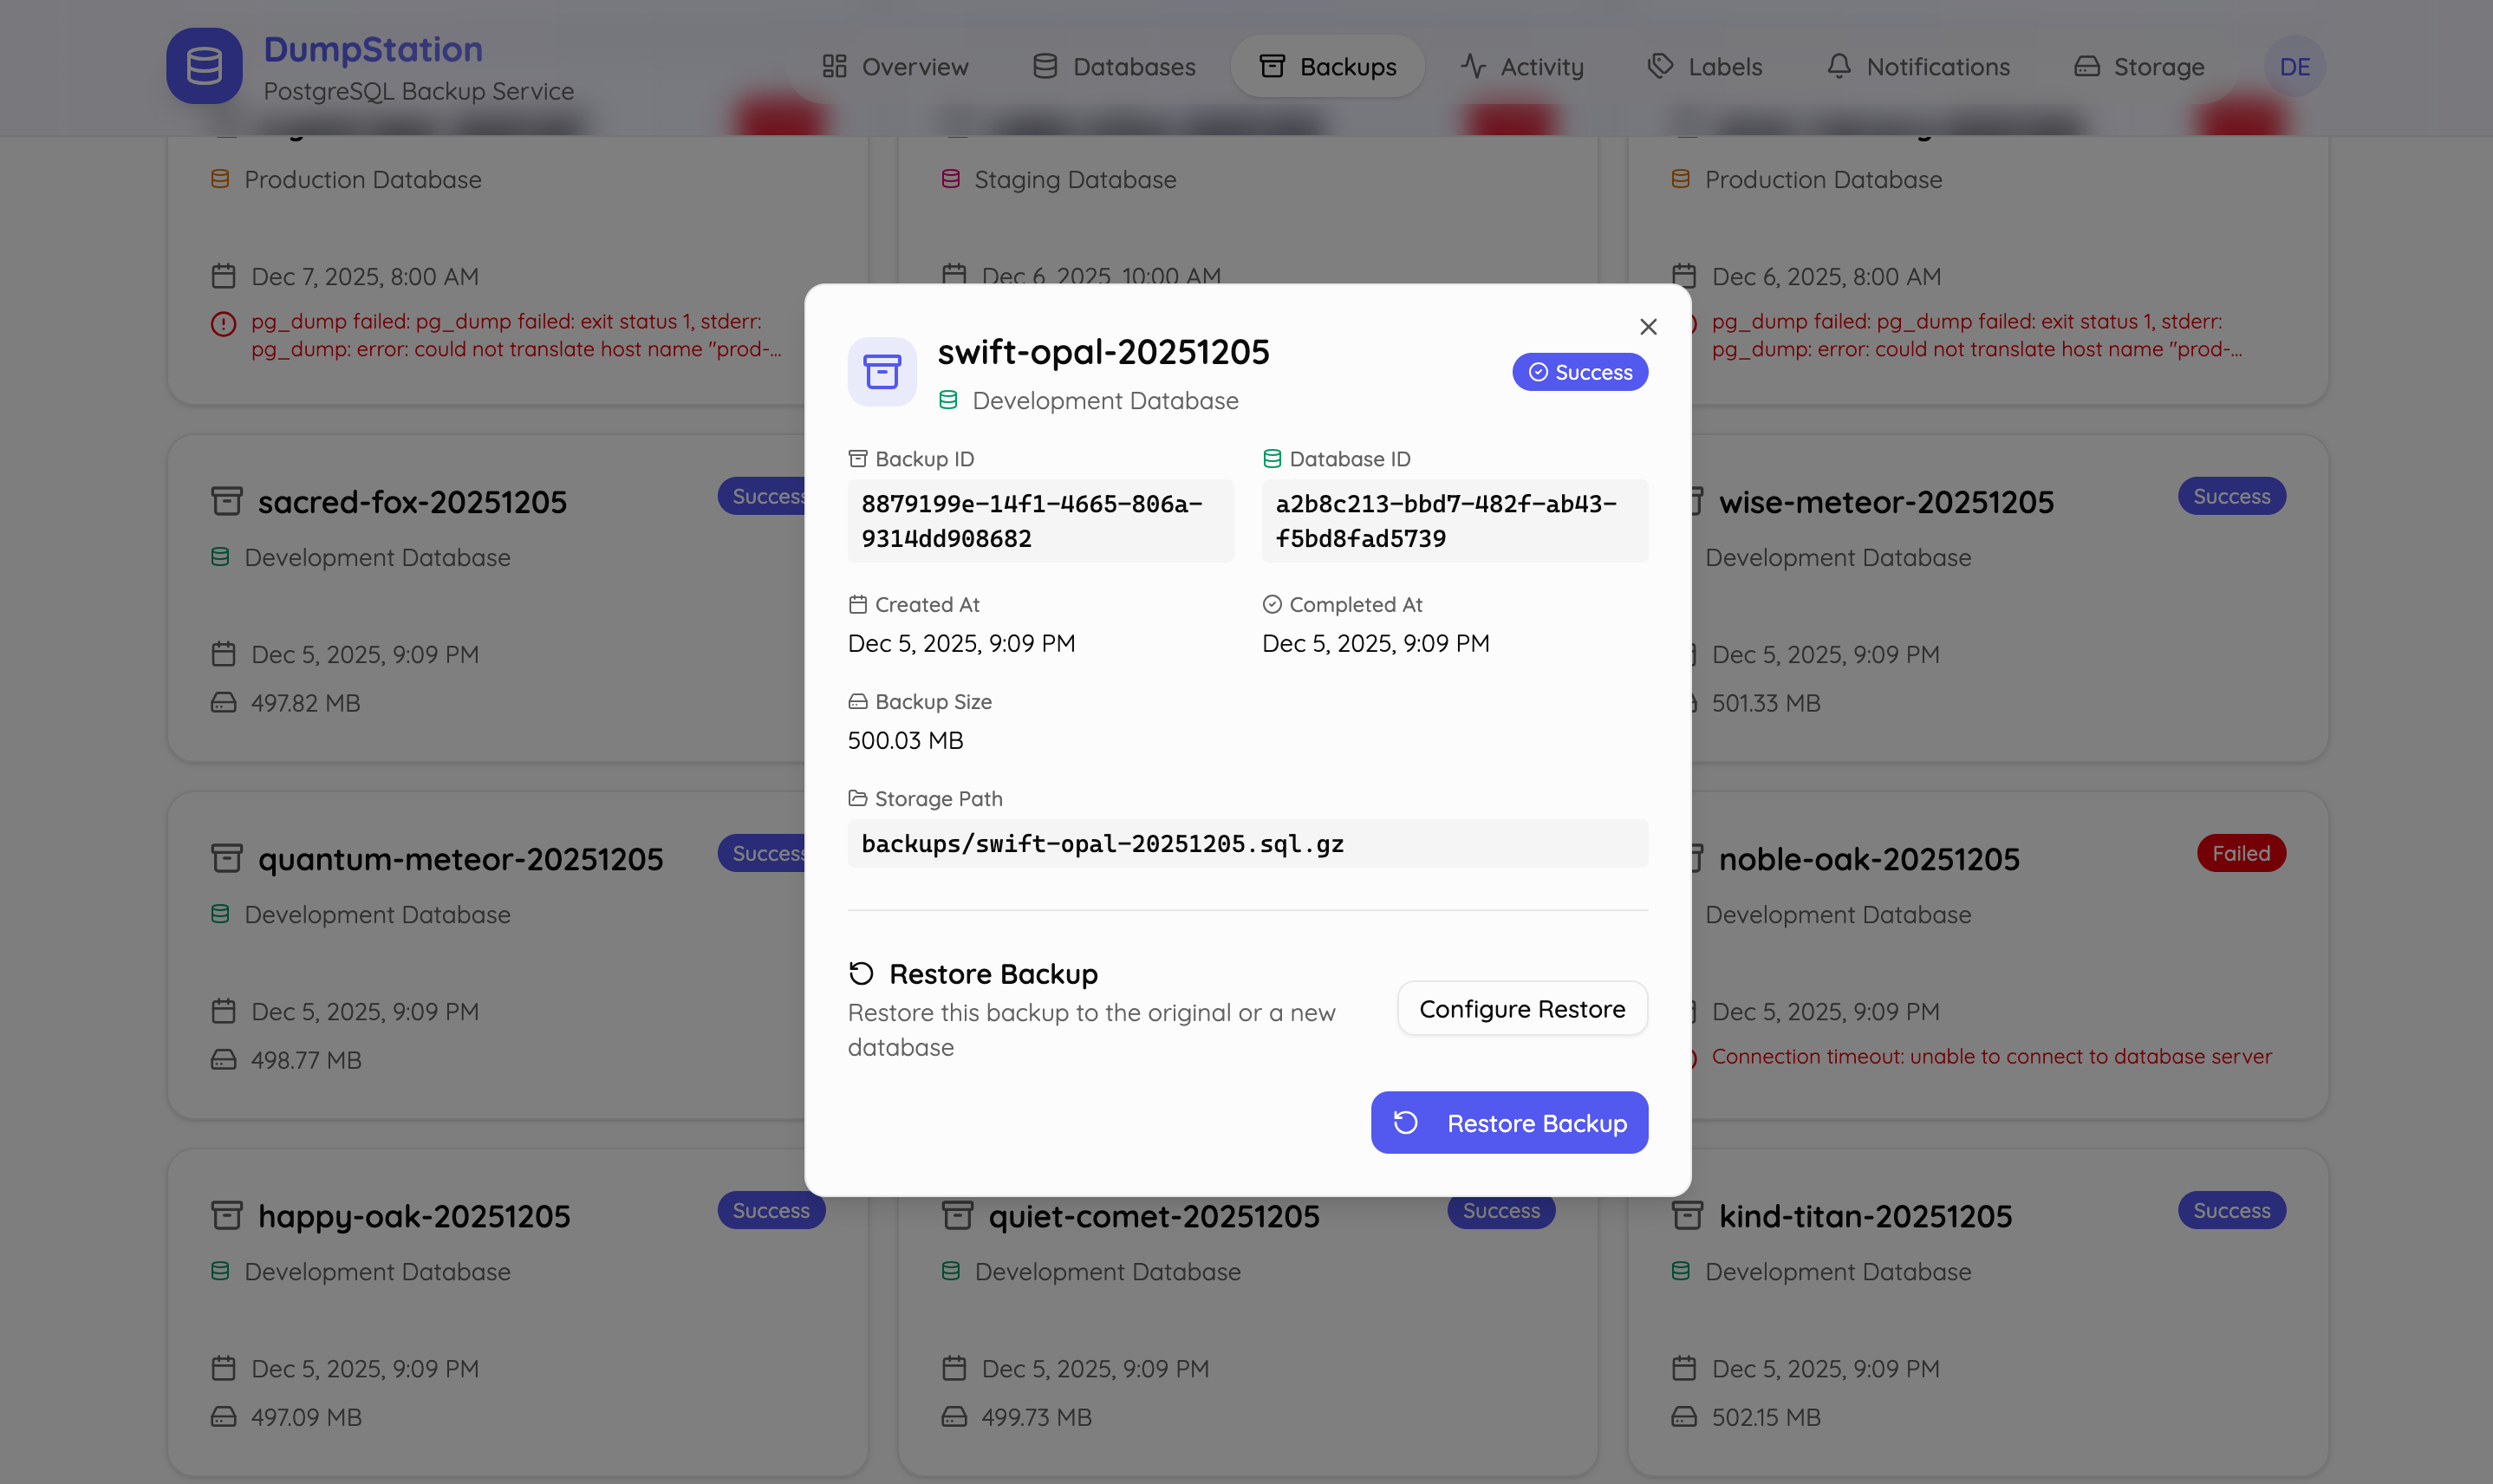Open the DE user avatar menu

tap(2294, 66)
